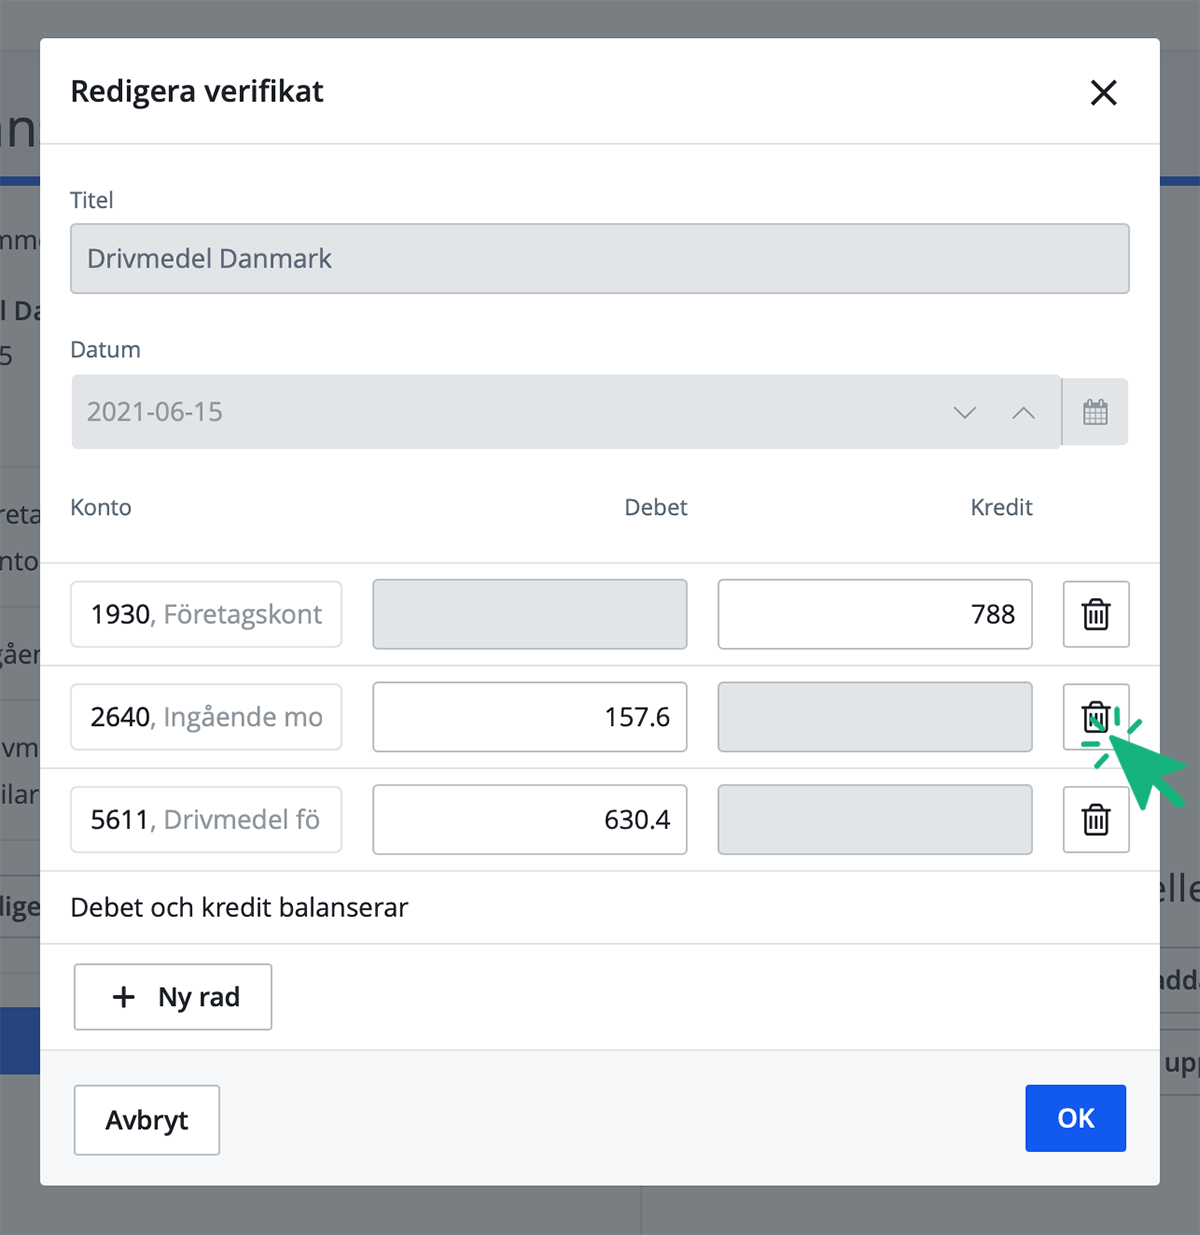Increase date with up chevron
1200x1235 pixels.
[x=1023, y=413]
